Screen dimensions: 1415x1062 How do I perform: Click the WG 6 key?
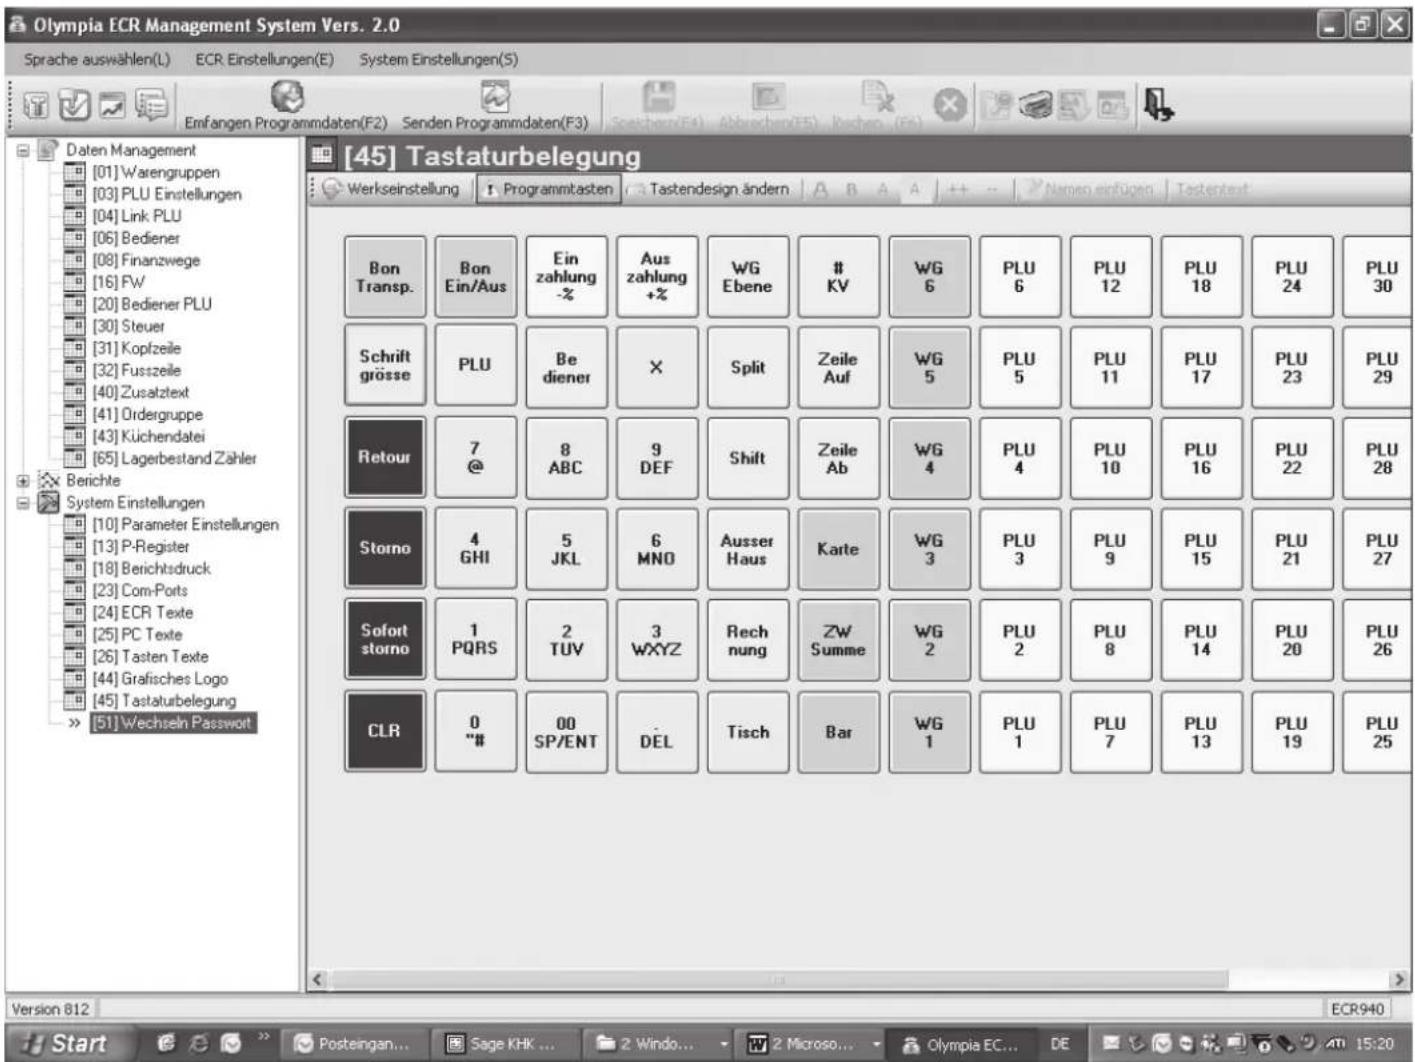pos(929,277)
